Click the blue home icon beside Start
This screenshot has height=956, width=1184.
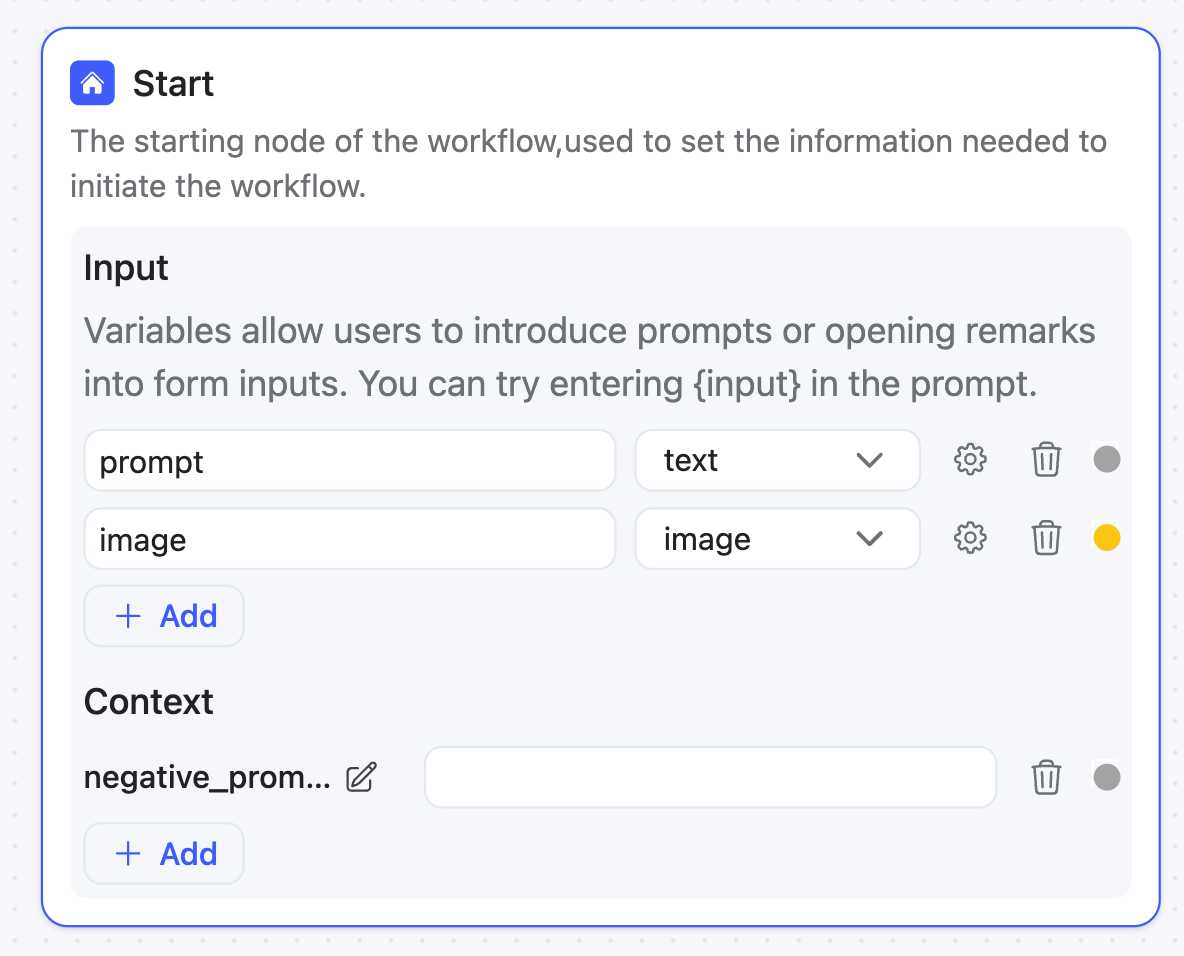[x=92, y=83]
